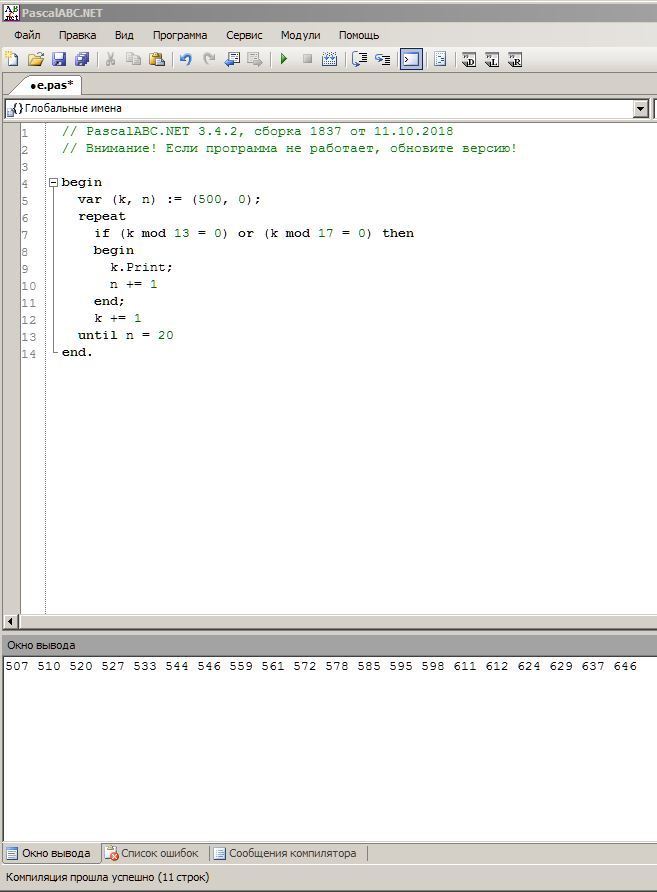657x892 pixels.
Task: Collapse the begin block in the editor
Action: coord(54,183)
